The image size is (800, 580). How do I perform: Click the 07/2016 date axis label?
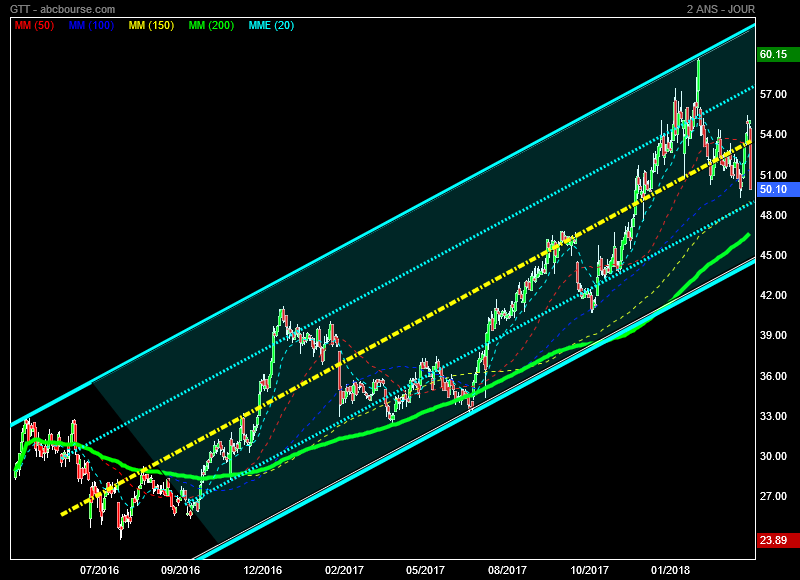coord(99,570)
